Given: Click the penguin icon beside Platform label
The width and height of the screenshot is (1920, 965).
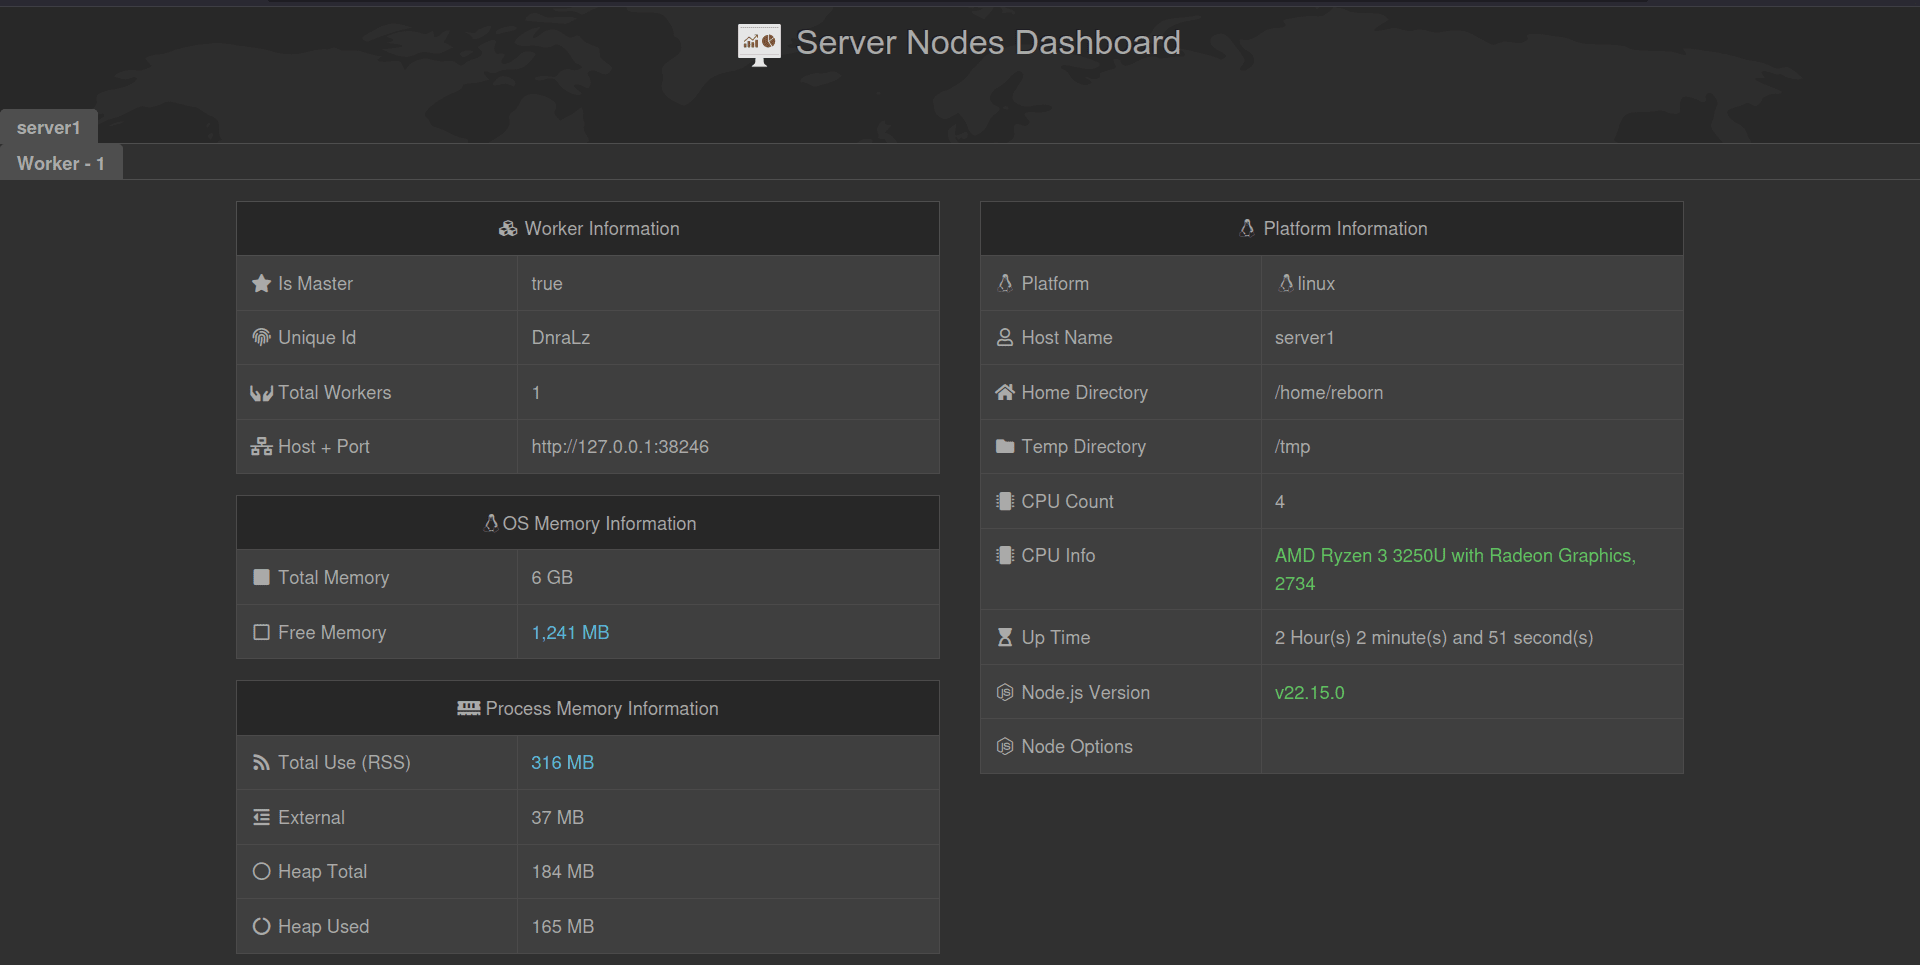Looking at the screenshot, I should pos(1005,283).
